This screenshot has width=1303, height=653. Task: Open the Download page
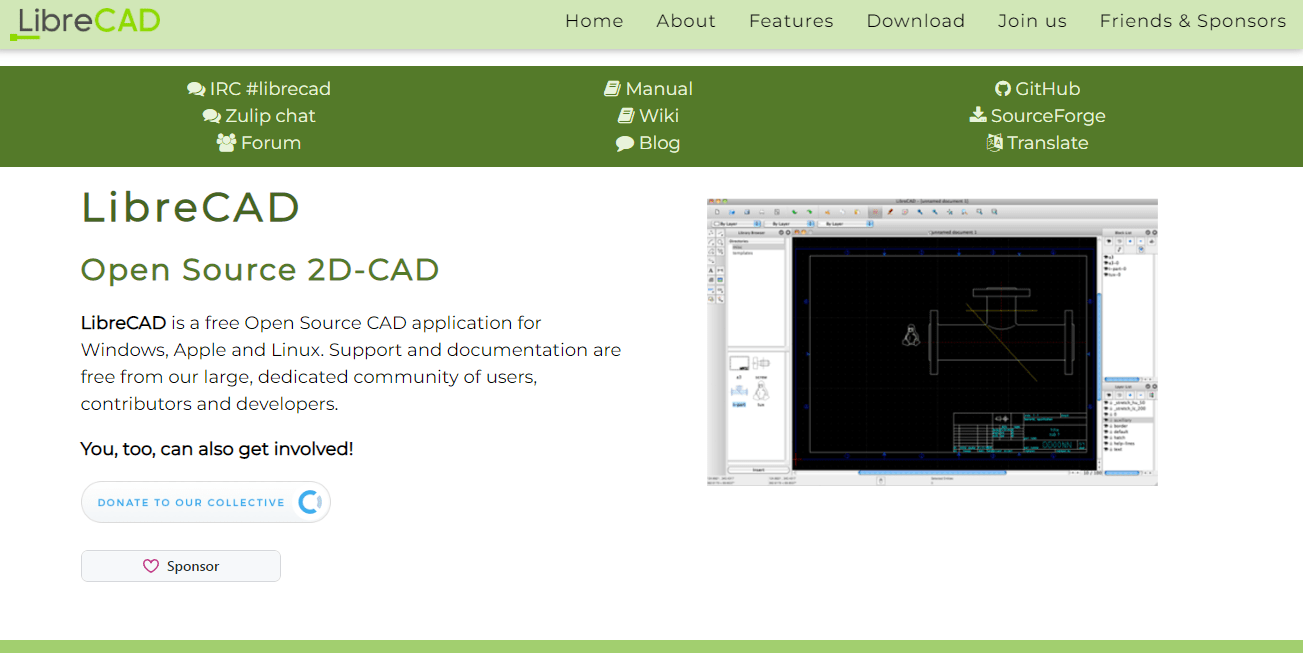coord(916,21)
